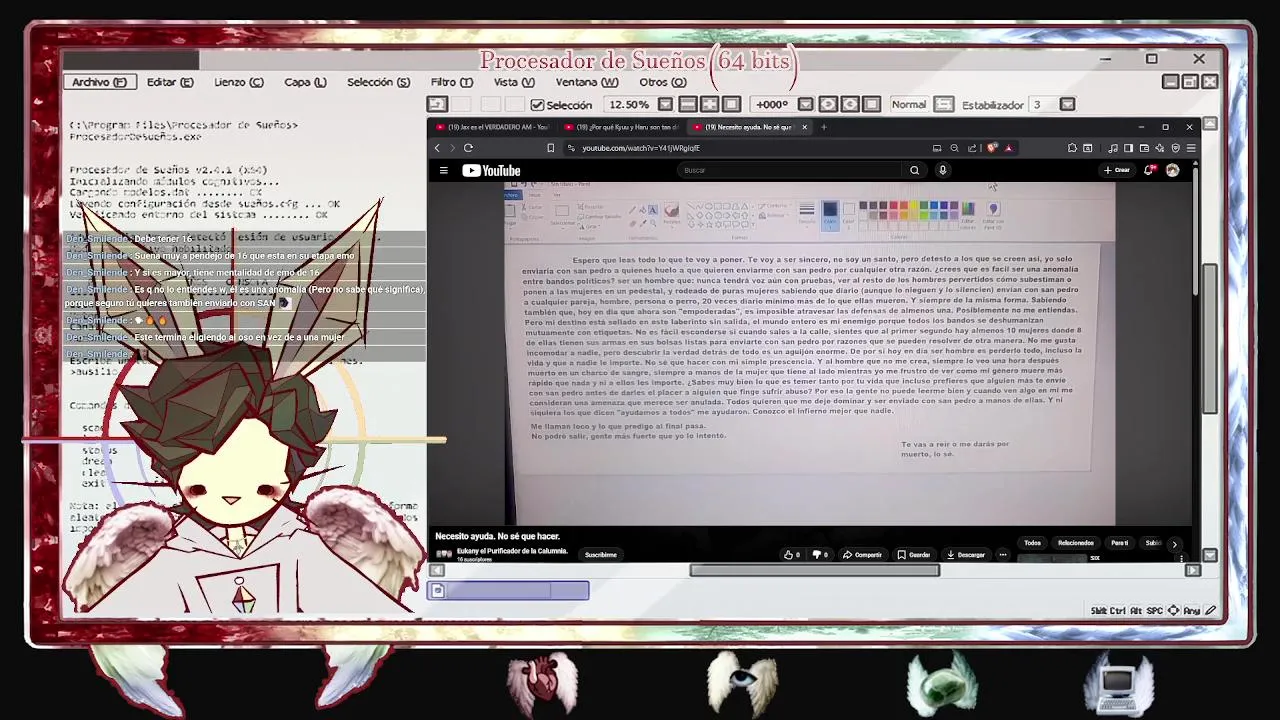Click the canvas horizontal scrollbar thumb
The image size is (1280, 720).
(x=815, y=570)
